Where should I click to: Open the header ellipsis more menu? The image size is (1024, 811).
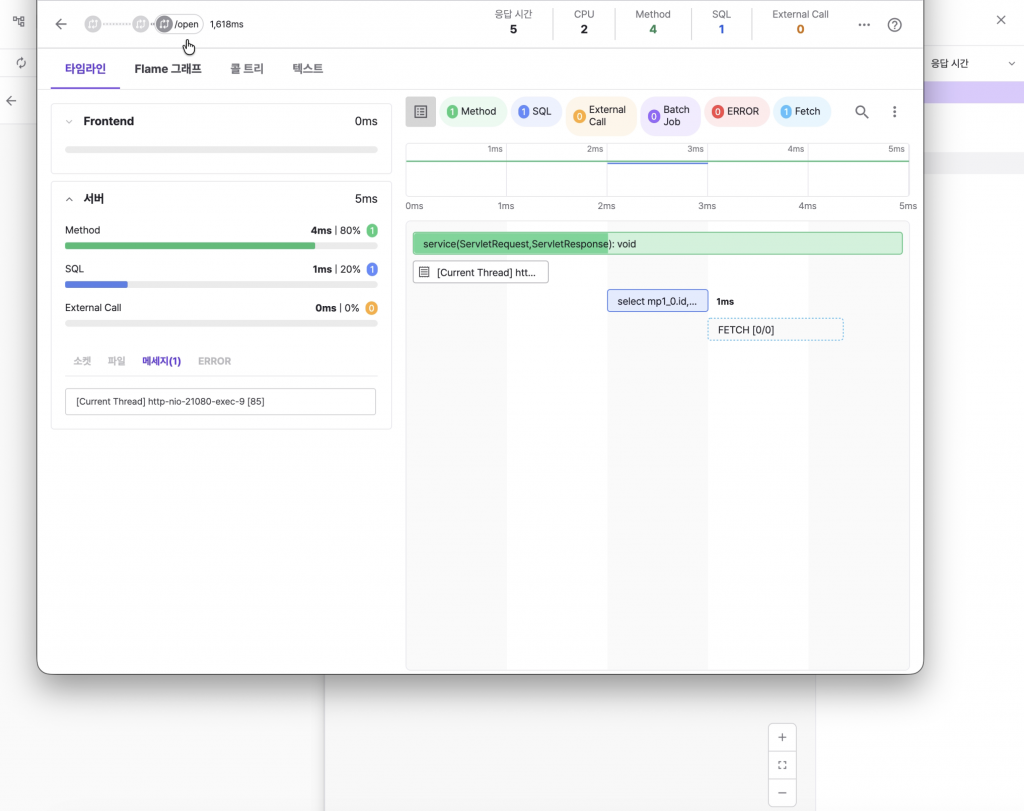tap(864, 24)
